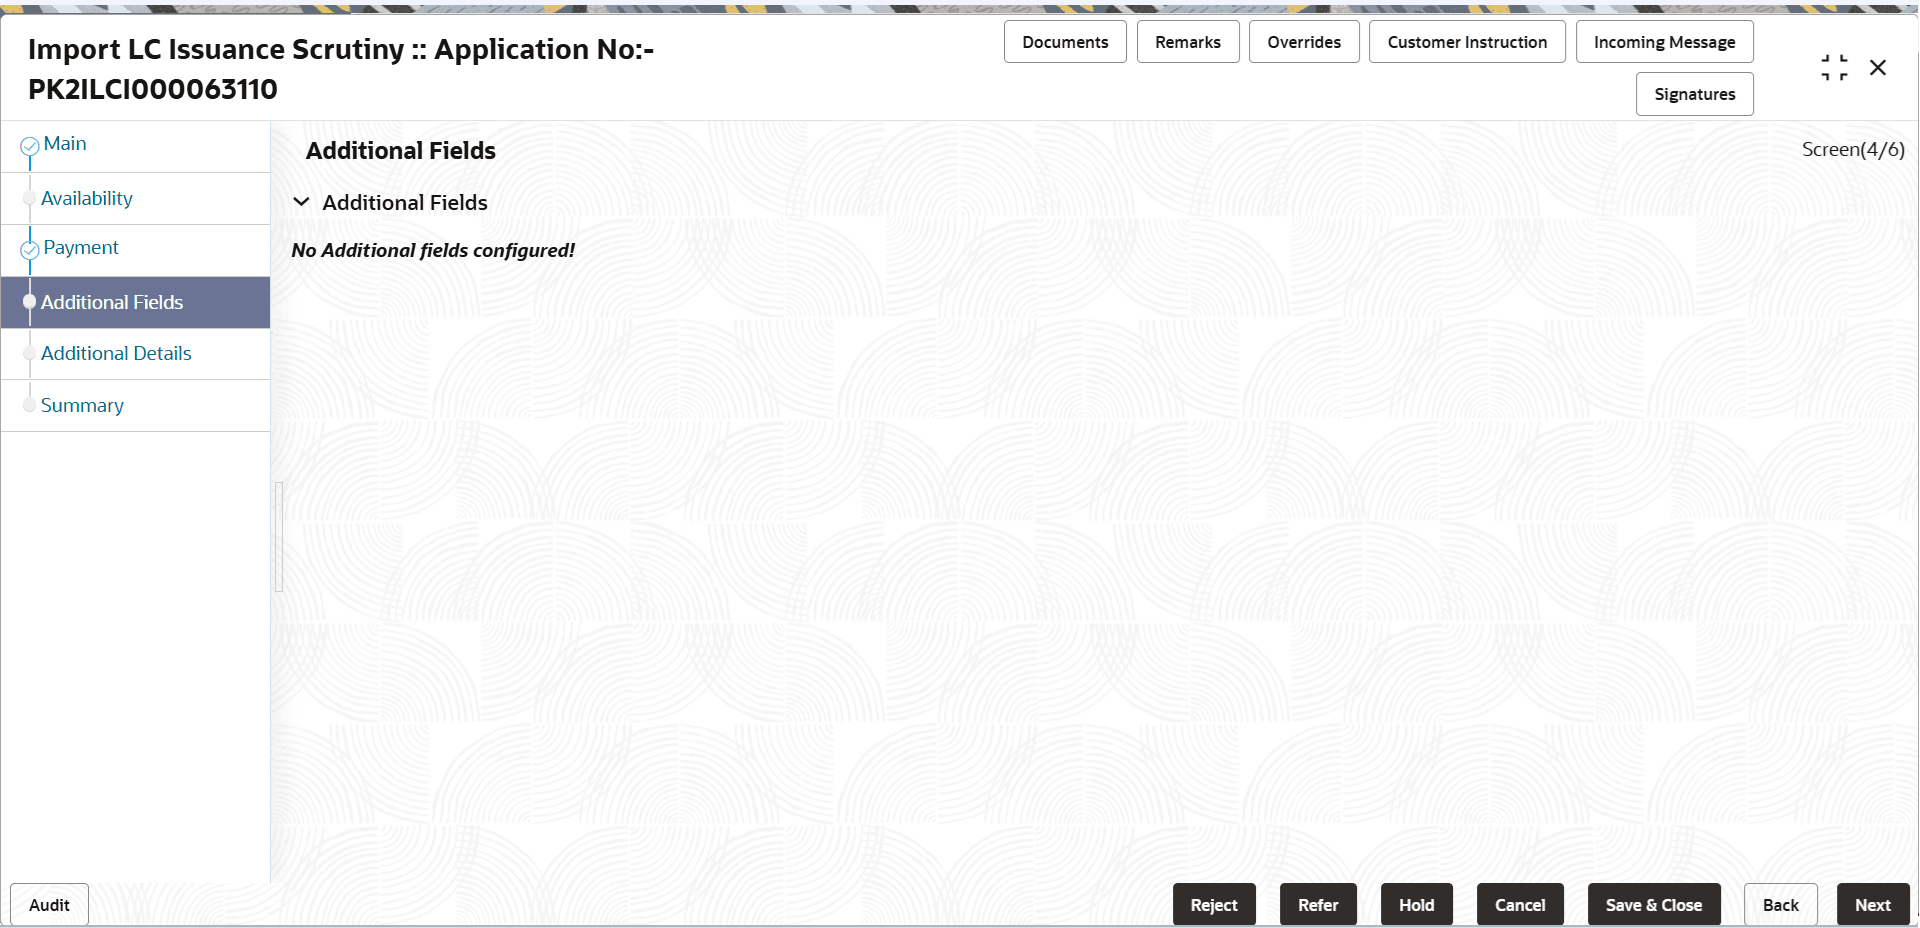Close the Import LC Issuance Scrutiny screen

click(1879, 67)
